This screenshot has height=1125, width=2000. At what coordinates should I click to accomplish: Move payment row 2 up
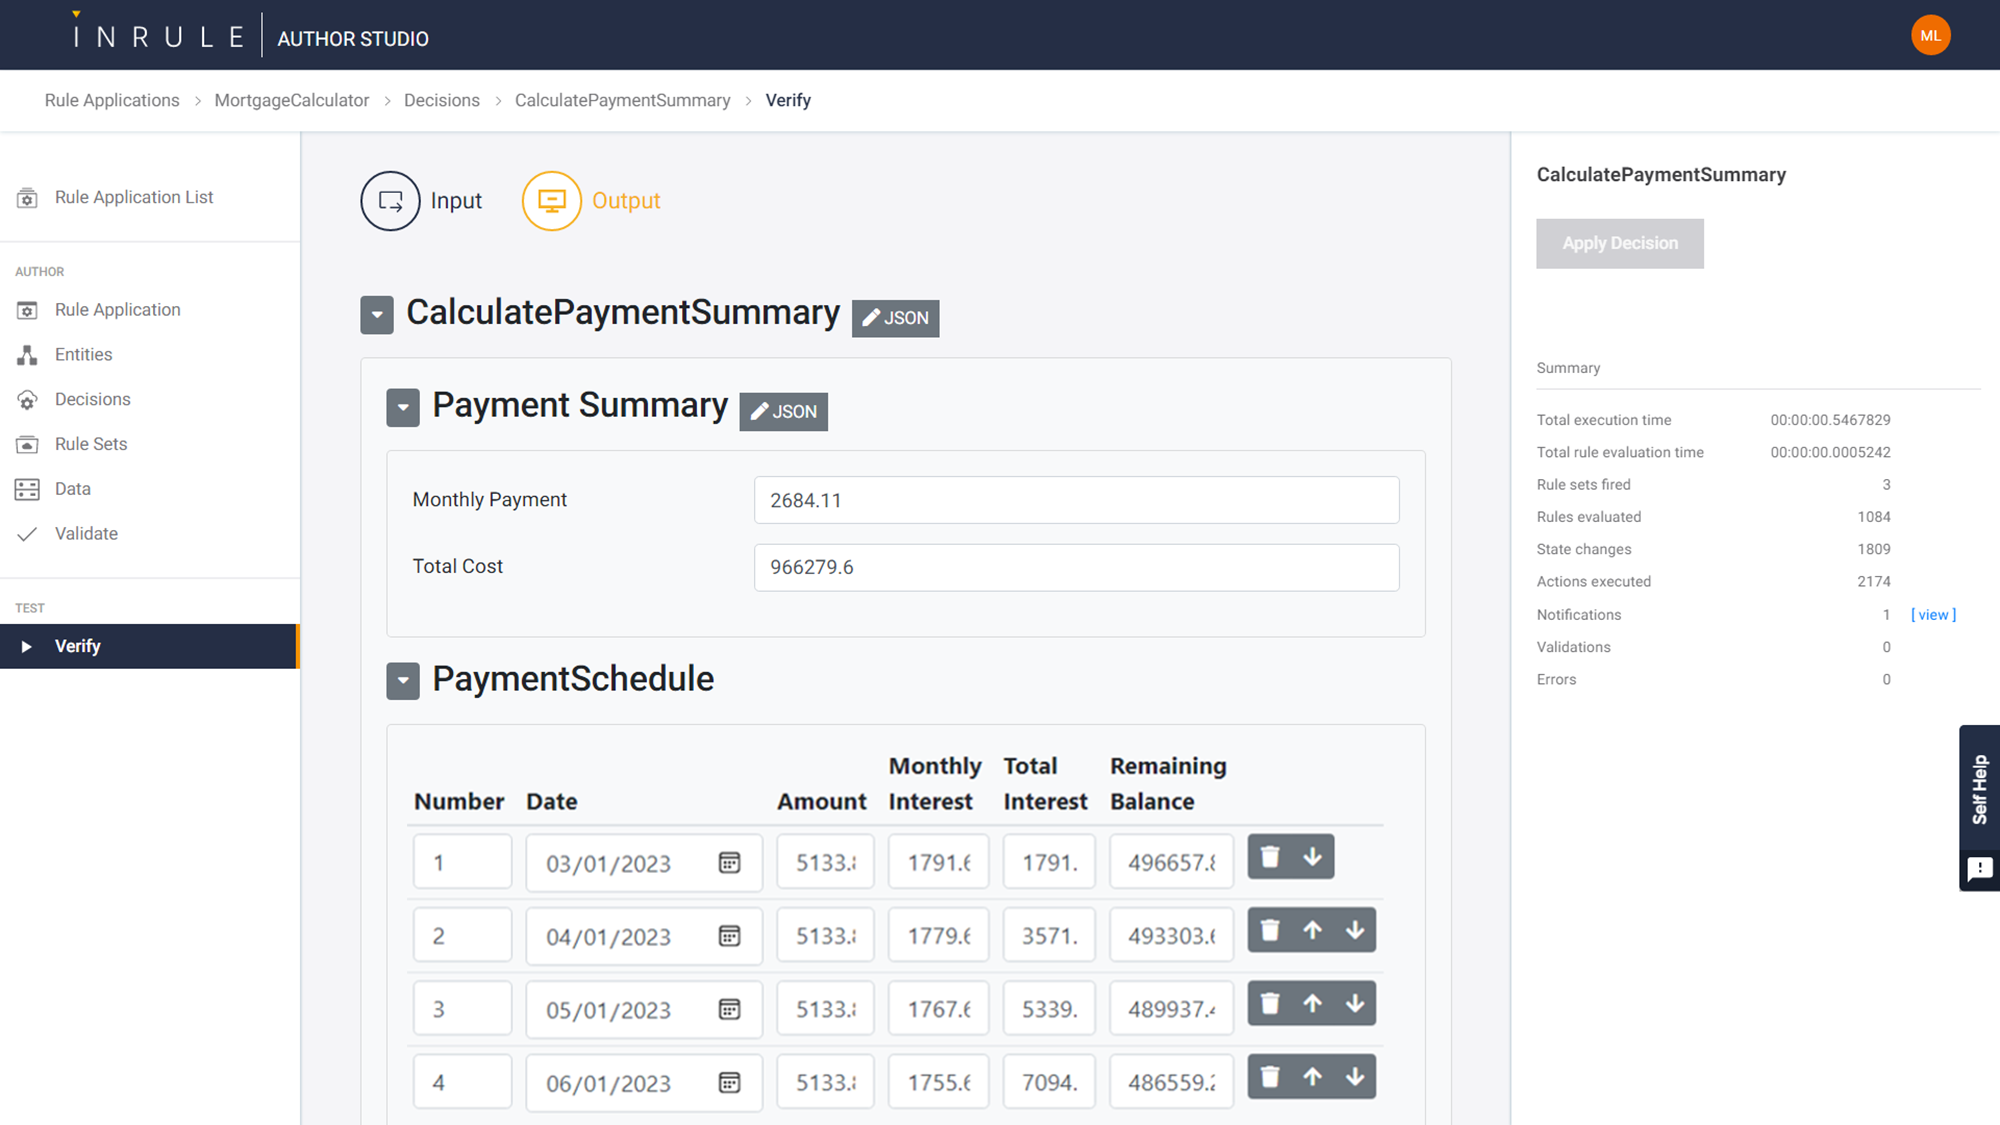click(x=1312, y=930)
